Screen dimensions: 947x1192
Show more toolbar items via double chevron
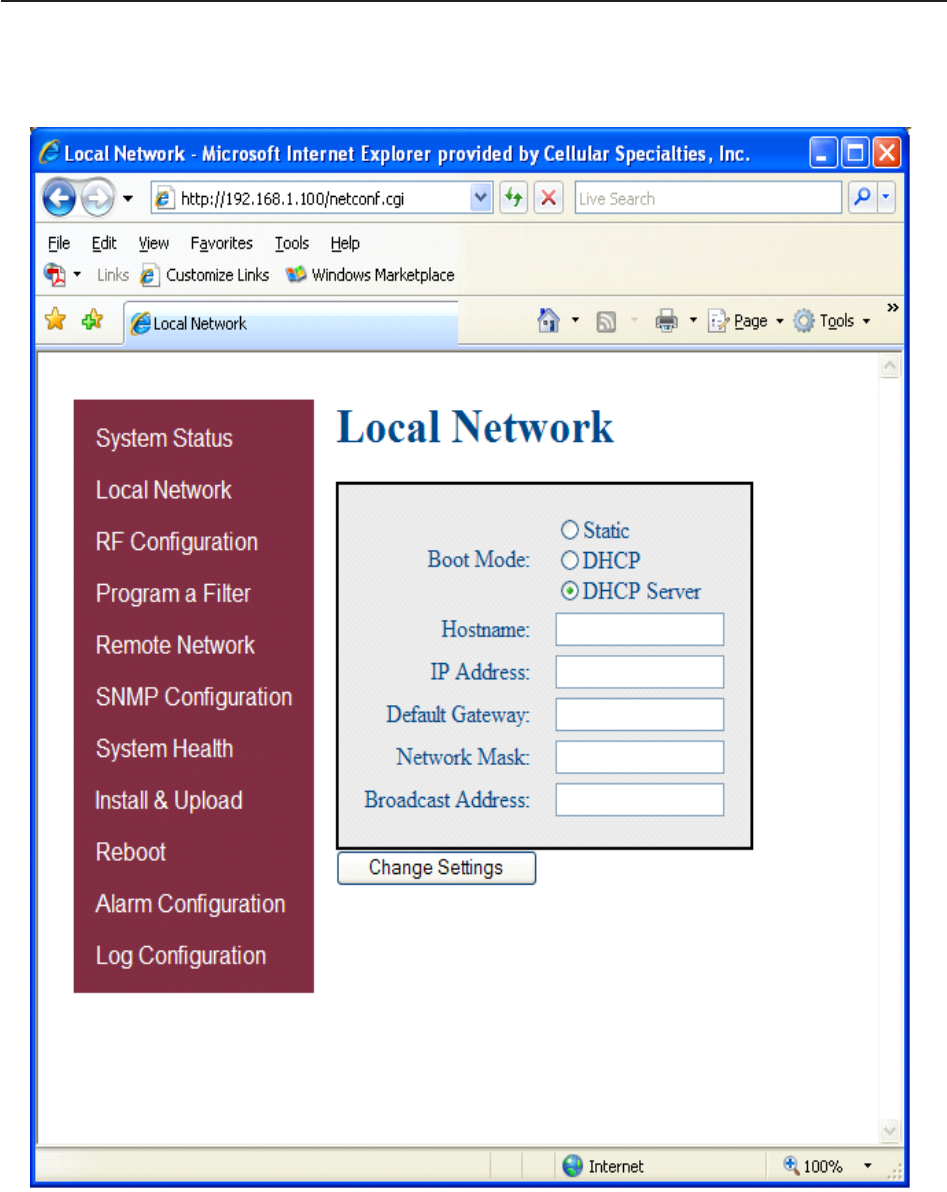tap(893, 308)
